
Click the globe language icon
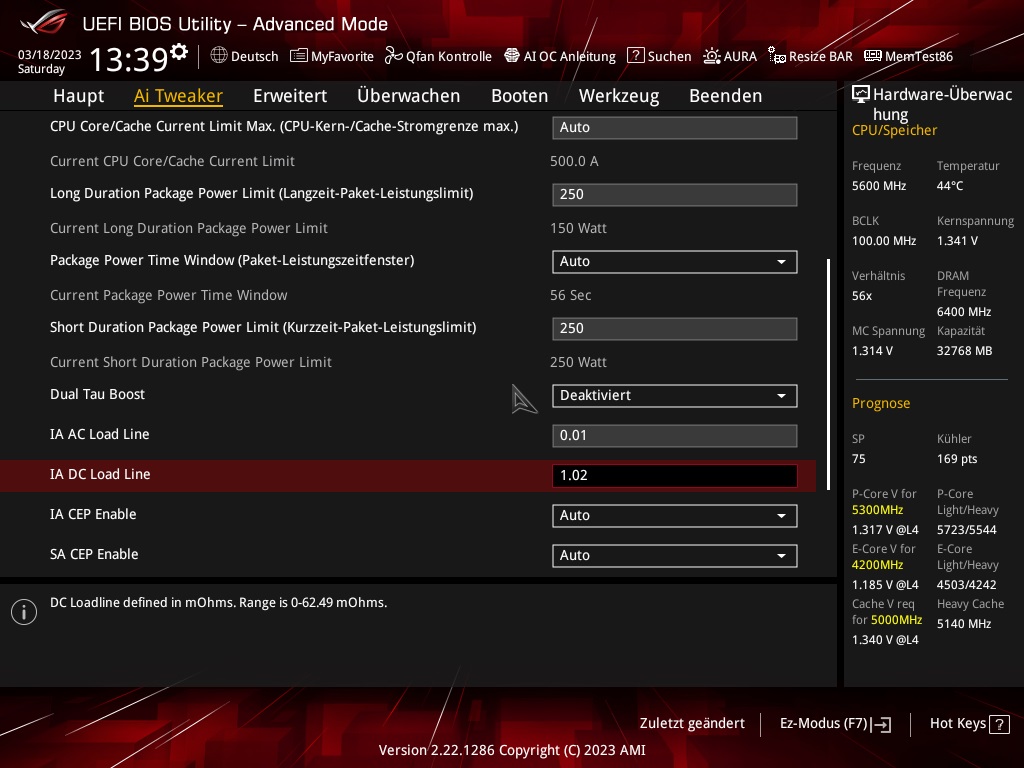[219, 56]
